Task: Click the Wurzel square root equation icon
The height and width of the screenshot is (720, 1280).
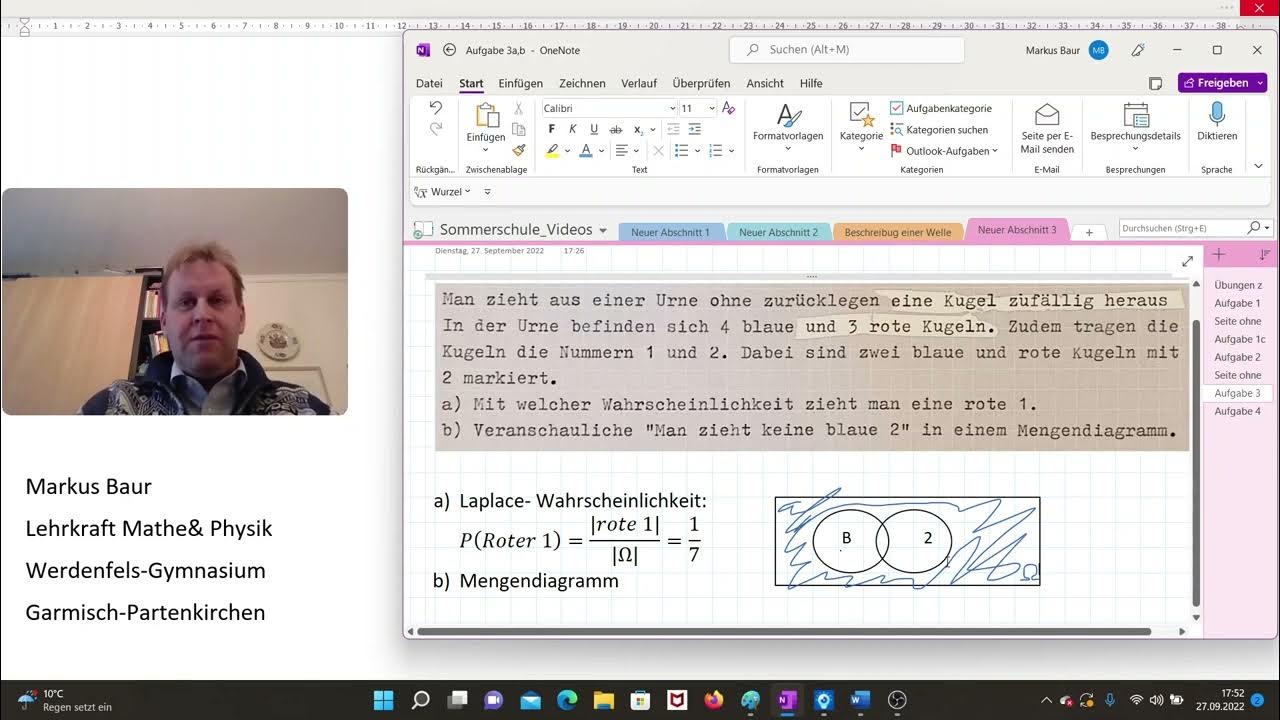Action: pyautogui.click(x=422, y=191)
